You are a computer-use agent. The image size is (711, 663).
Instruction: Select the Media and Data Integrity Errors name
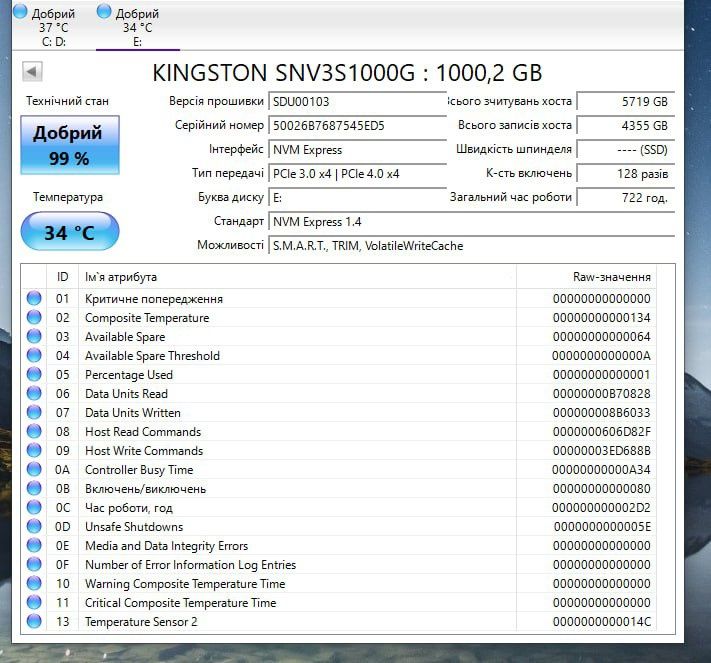pos(166,546)
